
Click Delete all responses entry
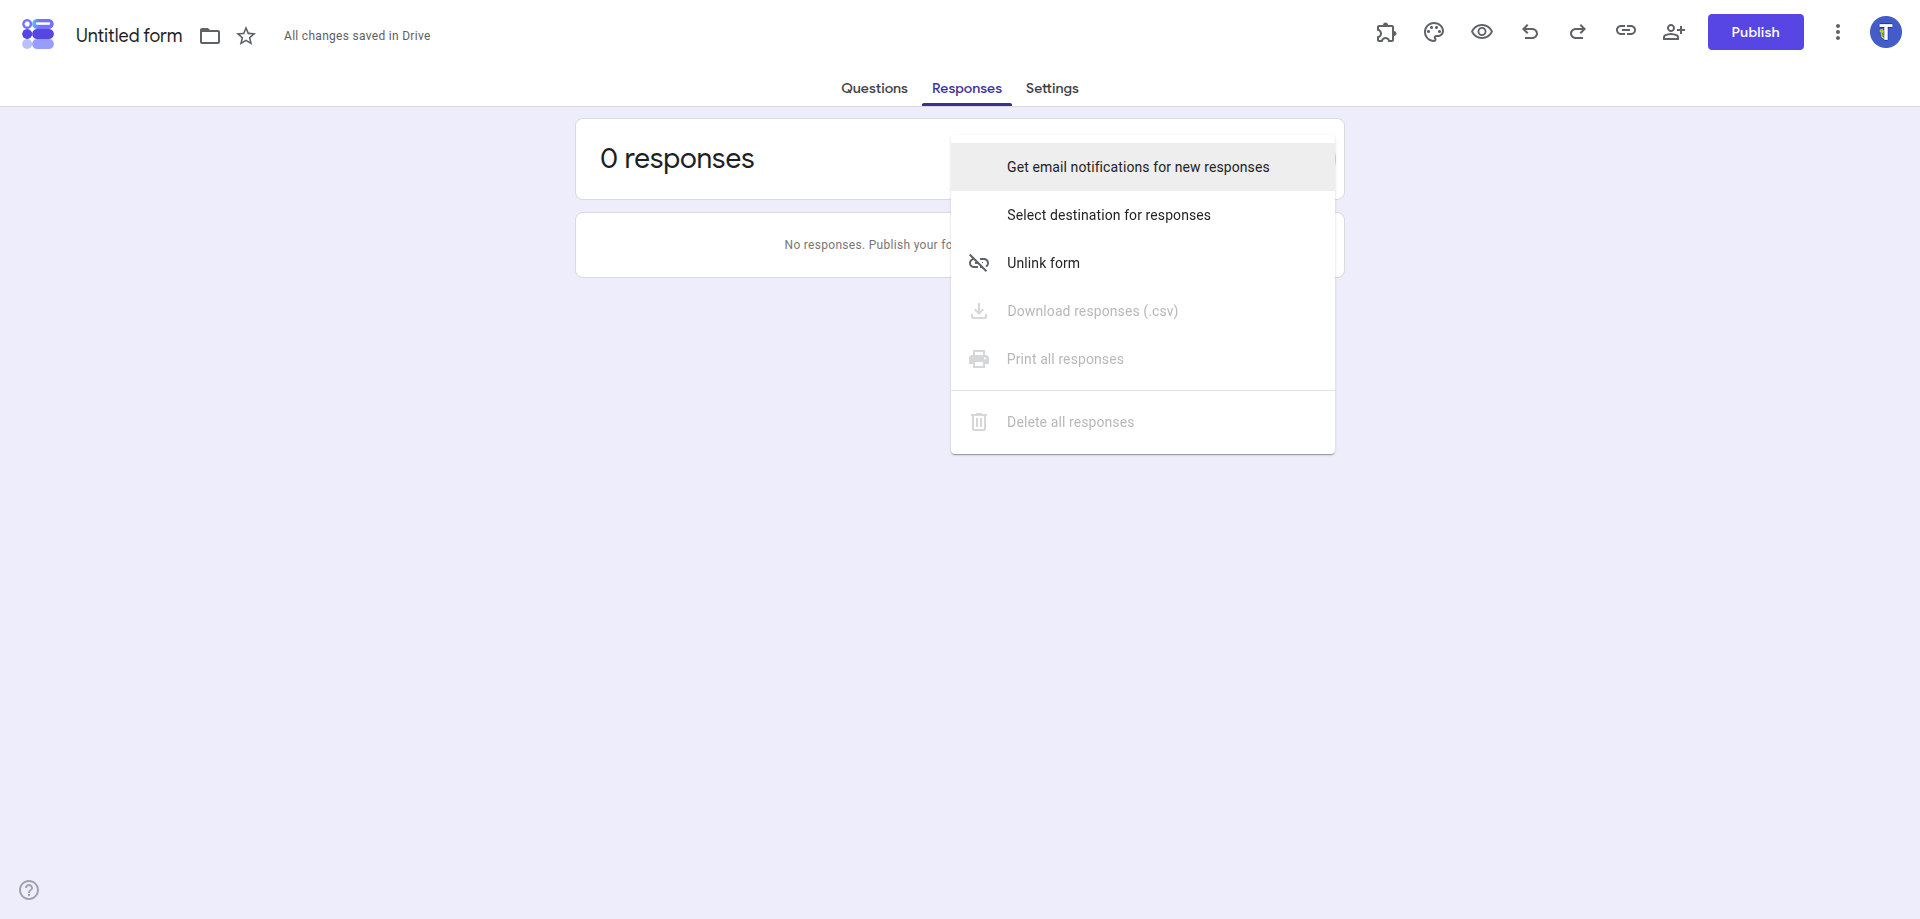(1143, 422)
